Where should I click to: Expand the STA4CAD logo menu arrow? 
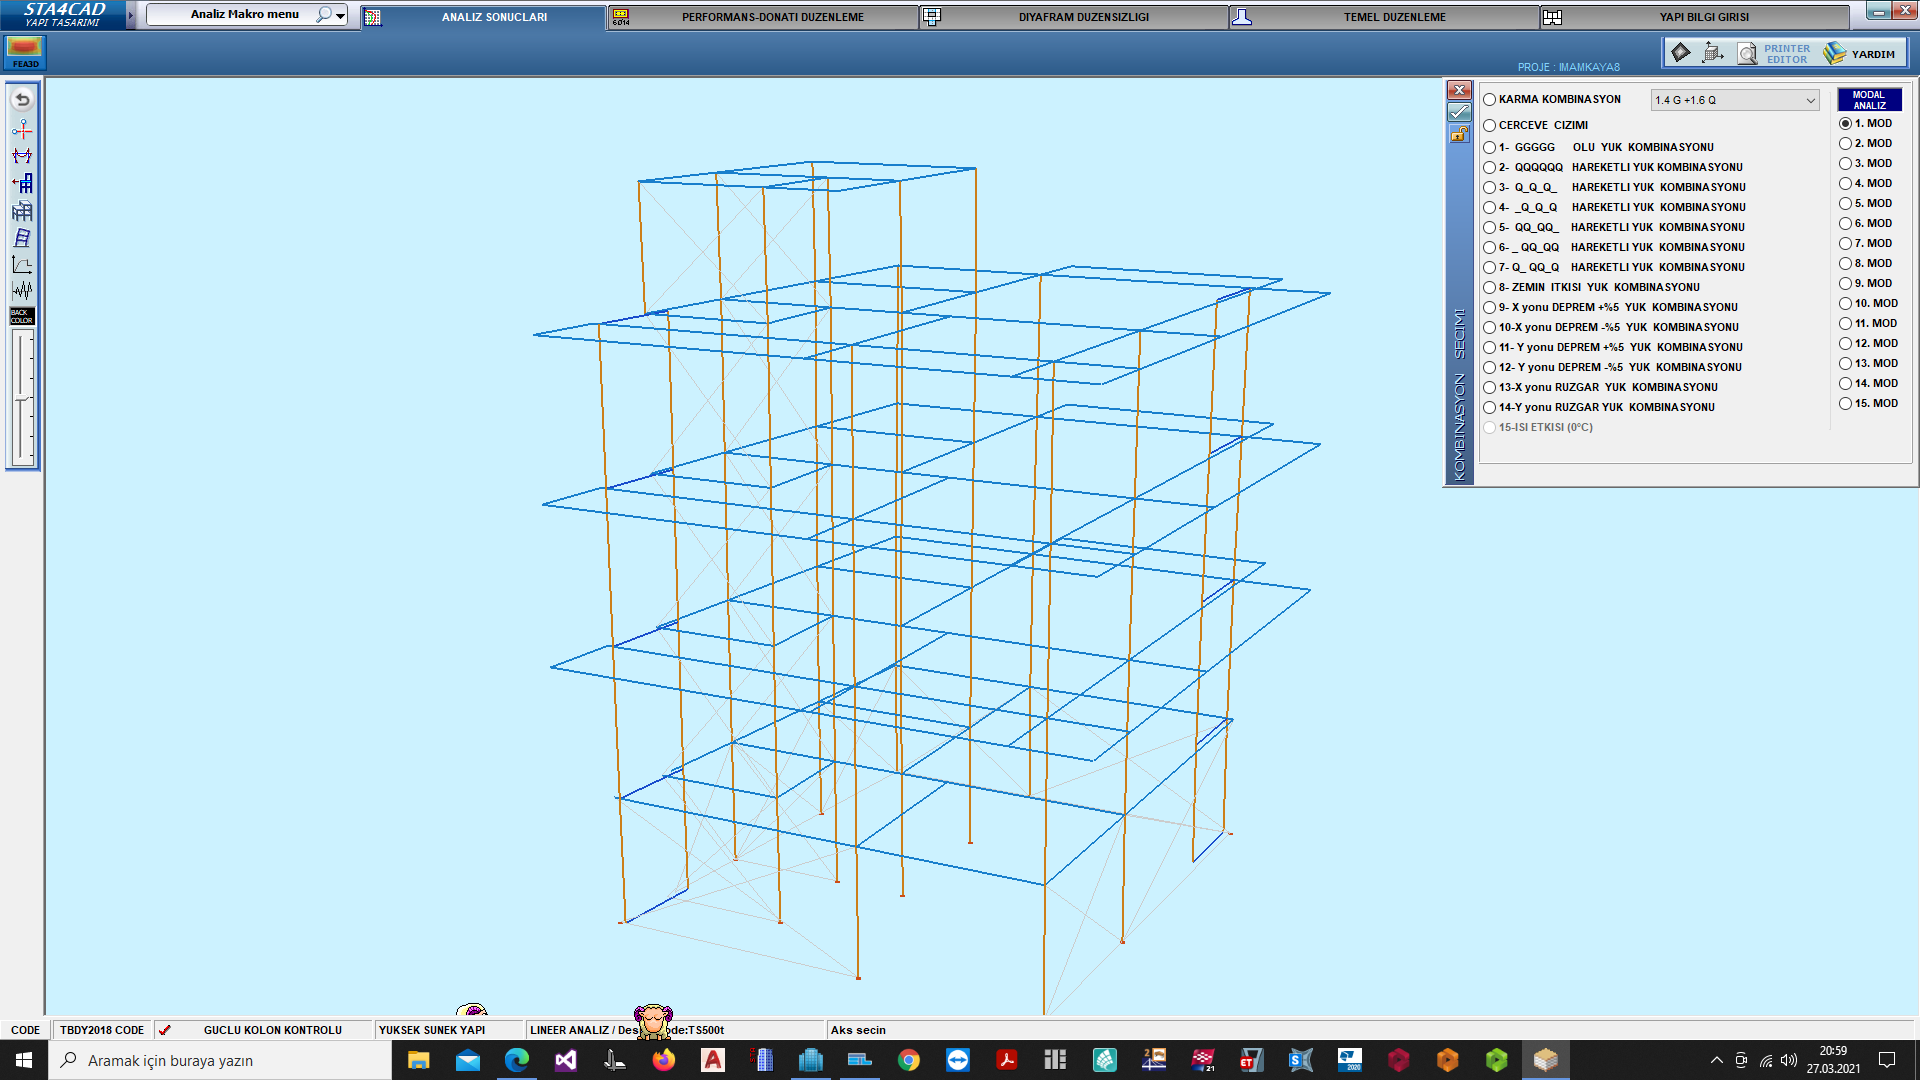(x=130, y=15)
